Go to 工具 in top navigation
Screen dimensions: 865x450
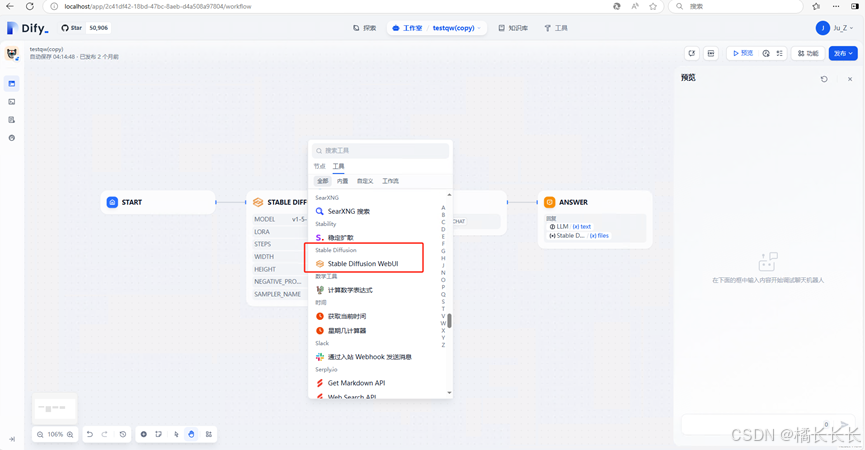[x=556, y=28]
